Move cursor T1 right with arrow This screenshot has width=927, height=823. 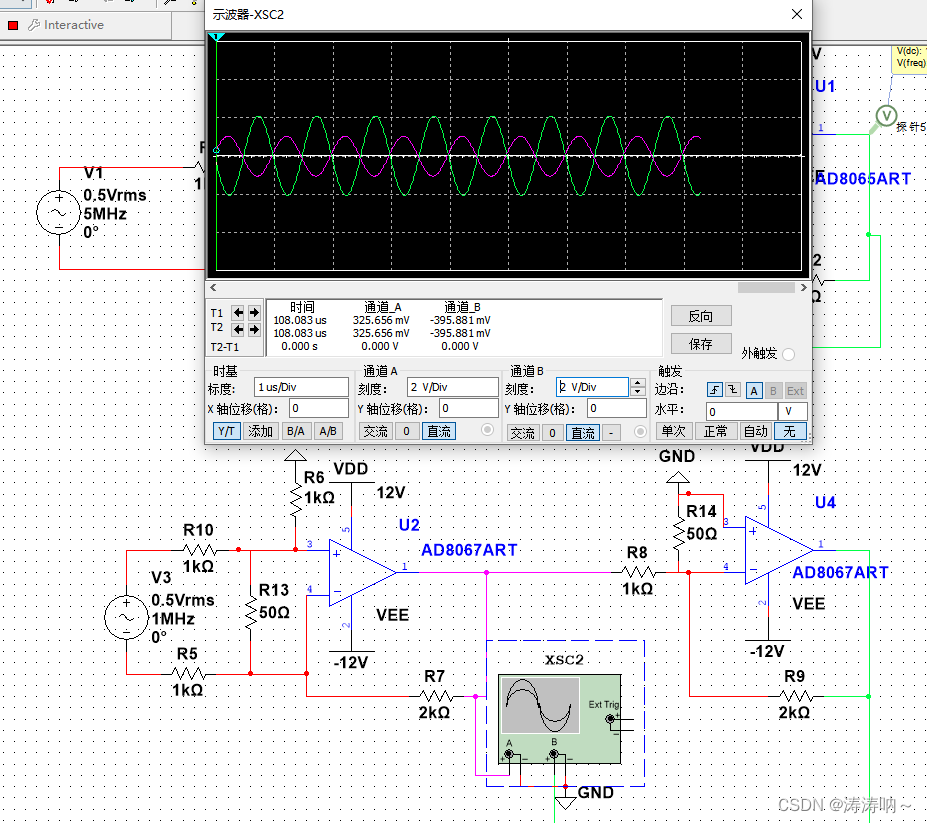pos(254,313)
